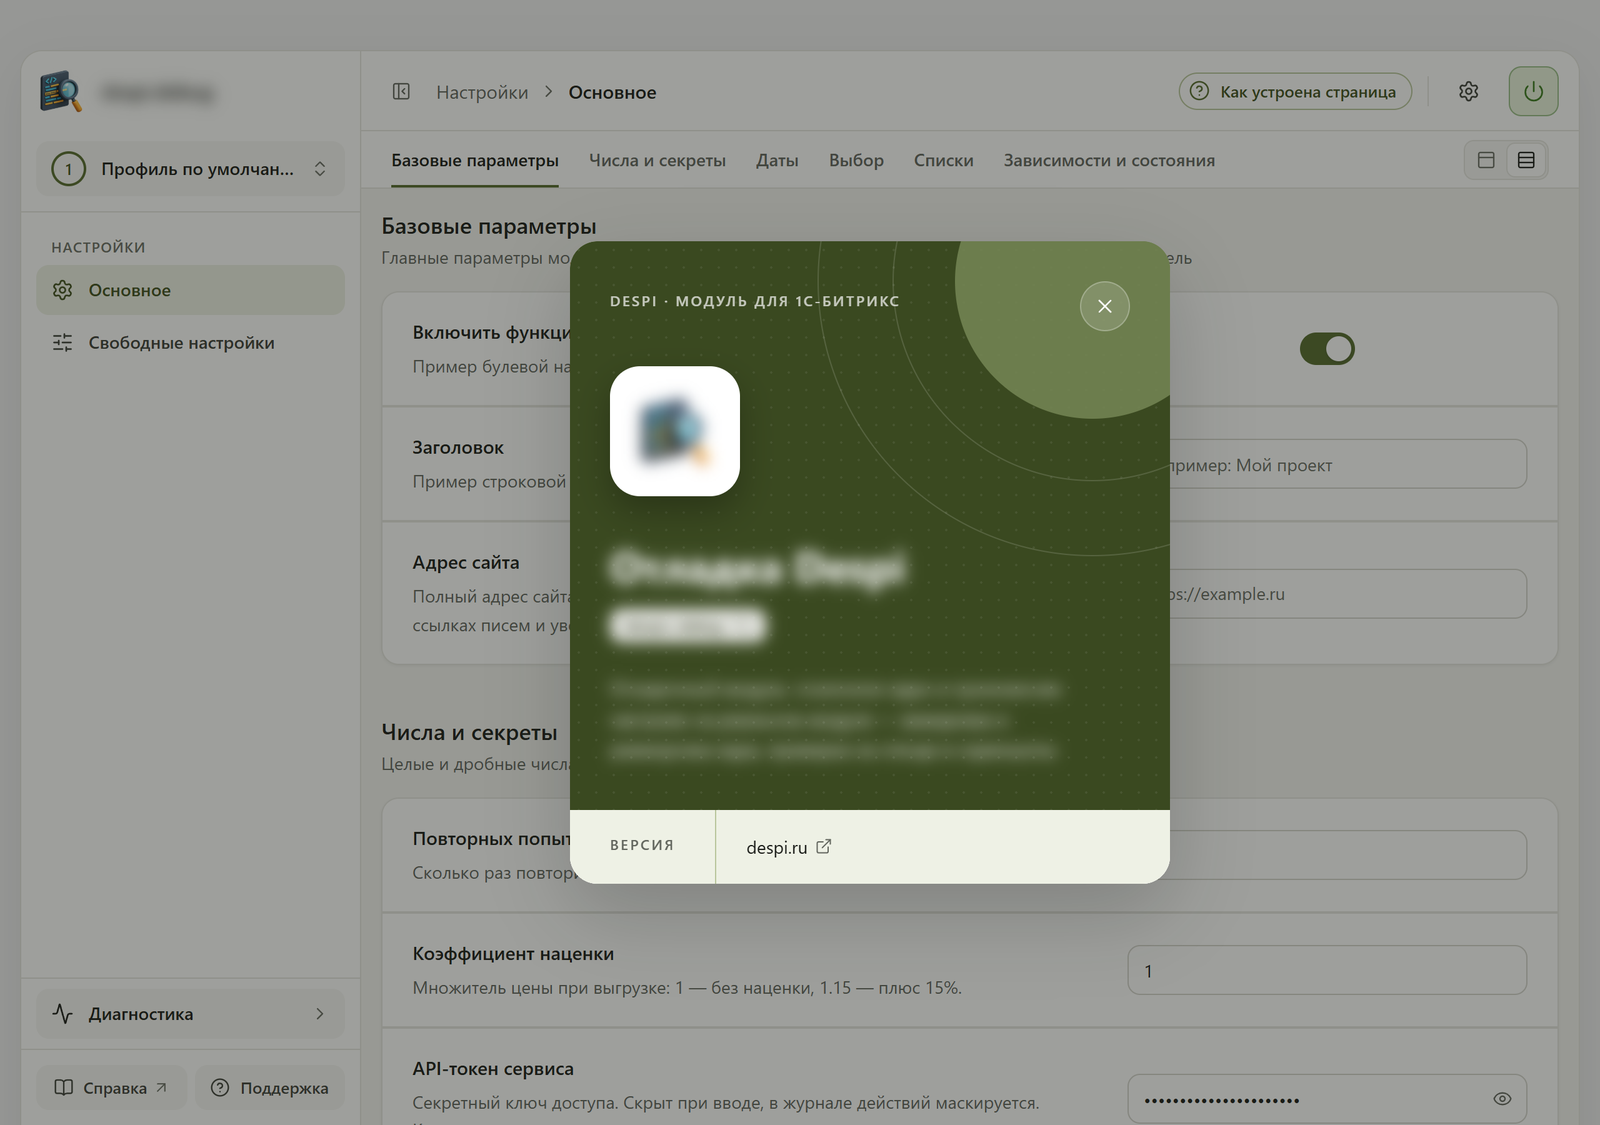The height and width of the screenshot is (1125, 1600).
Task: Click the 'Числа и секреты' section heading
Action: coord(469,733)
